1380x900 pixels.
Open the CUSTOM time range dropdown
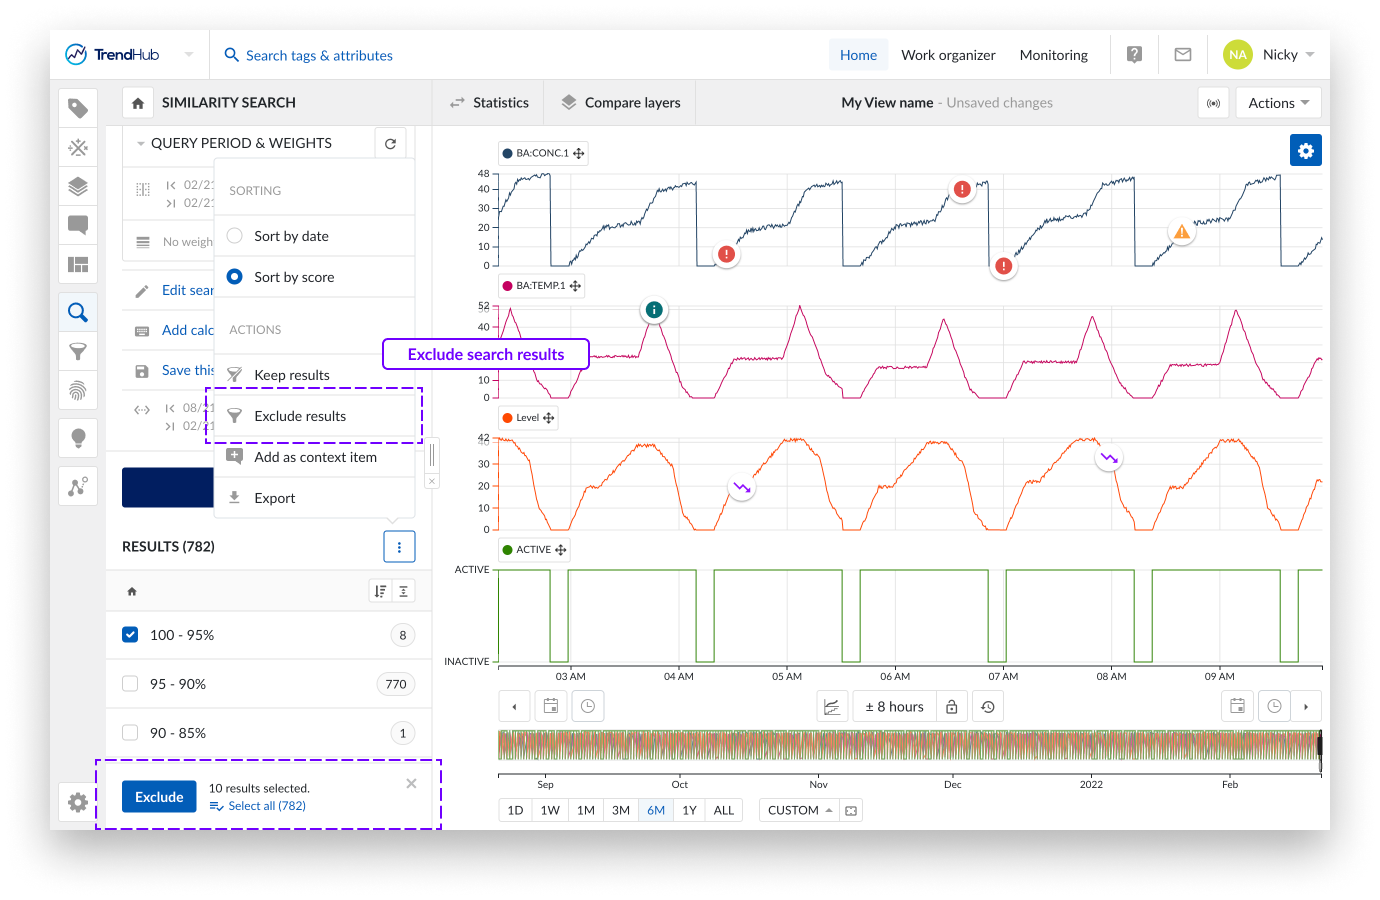coord(799,810)
